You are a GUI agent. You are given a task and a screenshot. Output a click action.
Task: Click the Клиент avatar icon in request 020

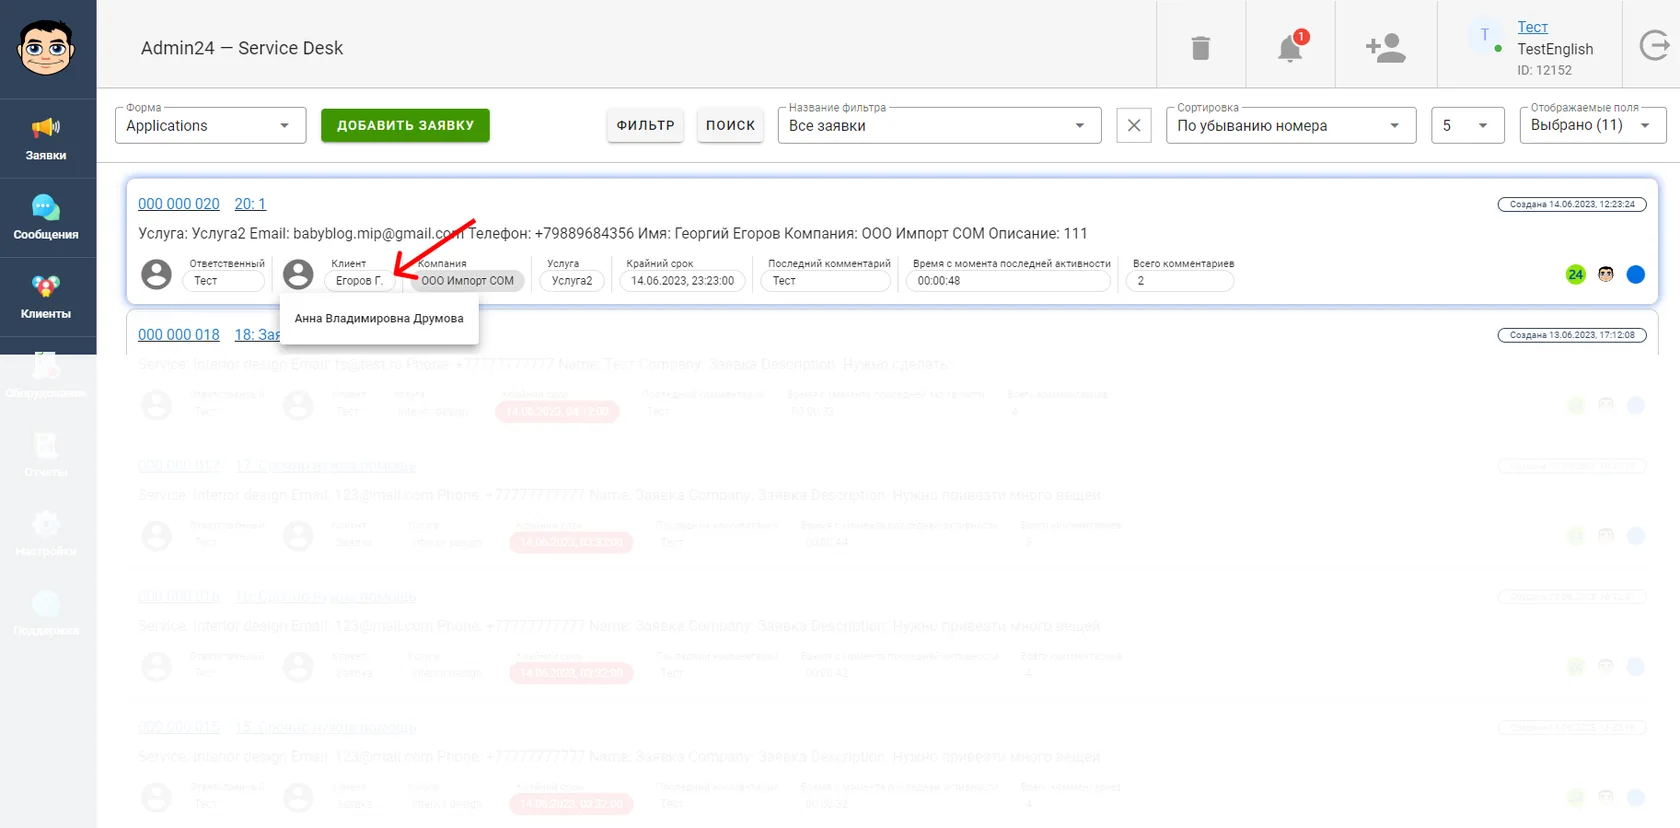click(x=298, y=274)
